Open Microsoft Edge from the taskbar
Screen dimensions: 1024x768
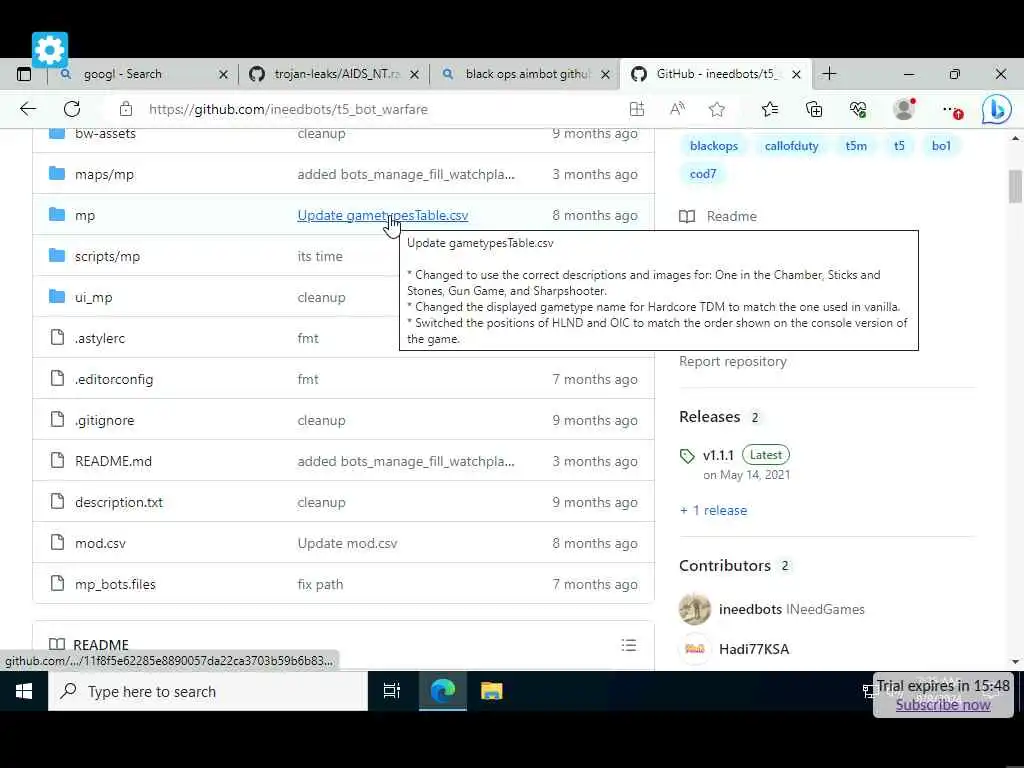pos(443,691)
